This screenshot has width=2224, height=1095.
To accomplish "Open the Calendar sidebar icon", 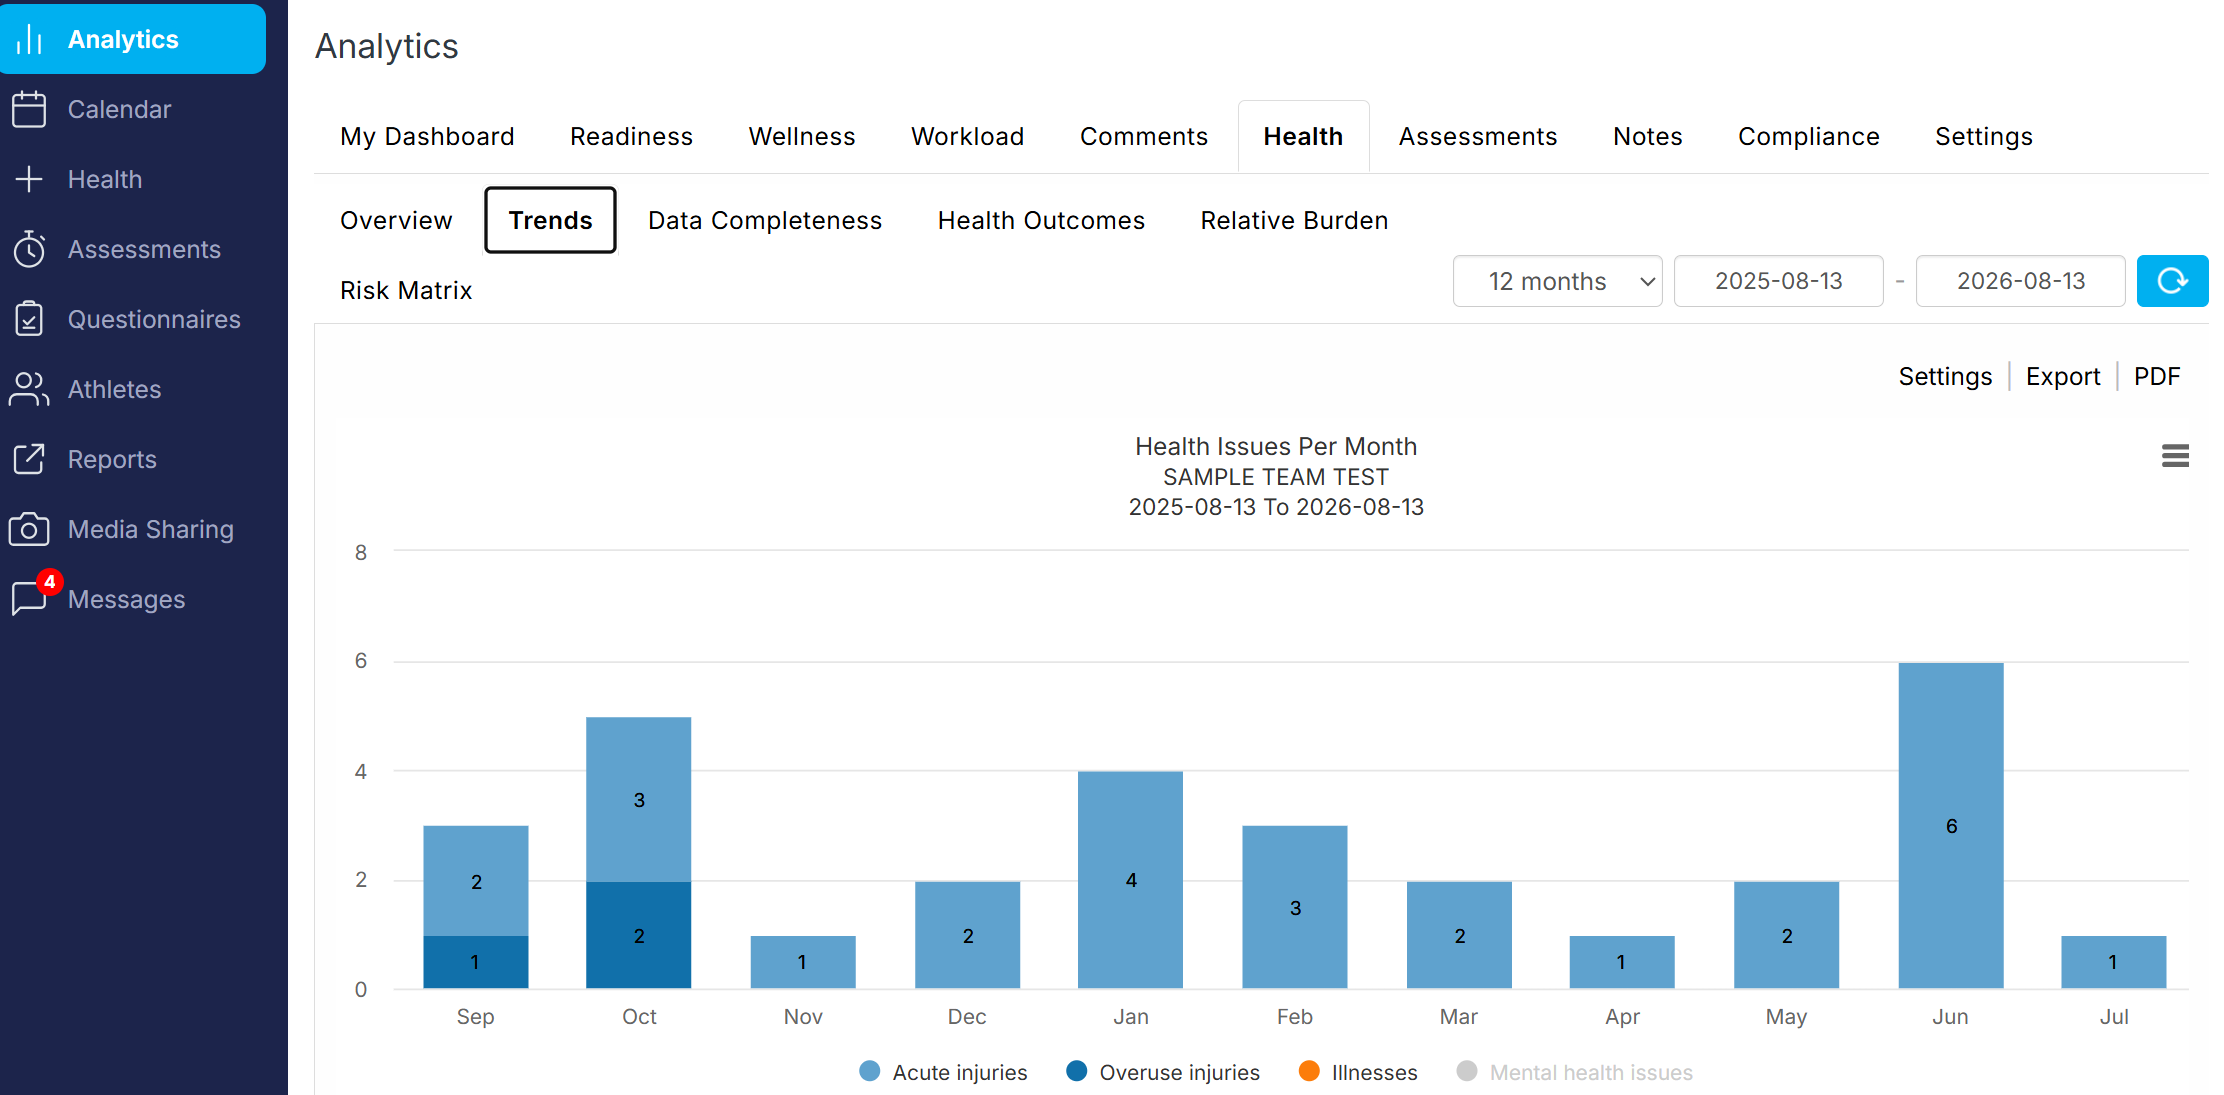I will (x=29, y=109).
